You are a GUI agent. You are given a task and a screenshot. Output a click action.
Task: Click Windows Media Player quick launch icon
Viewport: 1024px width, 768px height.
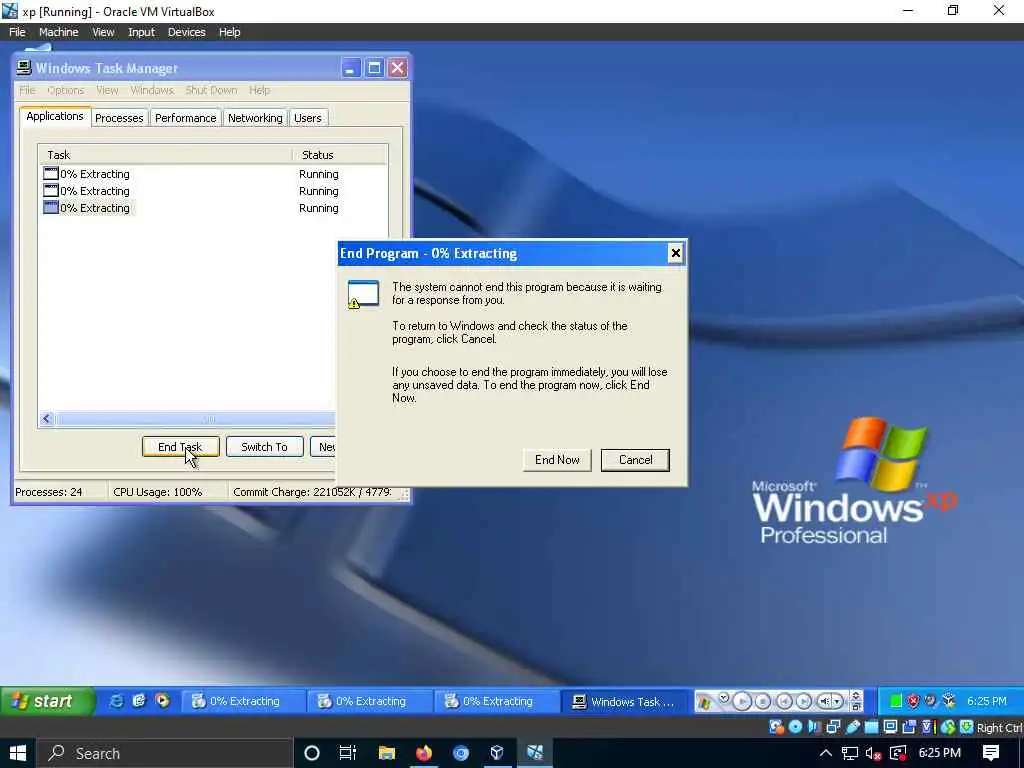pyautogui.click(x=162, y=701)
